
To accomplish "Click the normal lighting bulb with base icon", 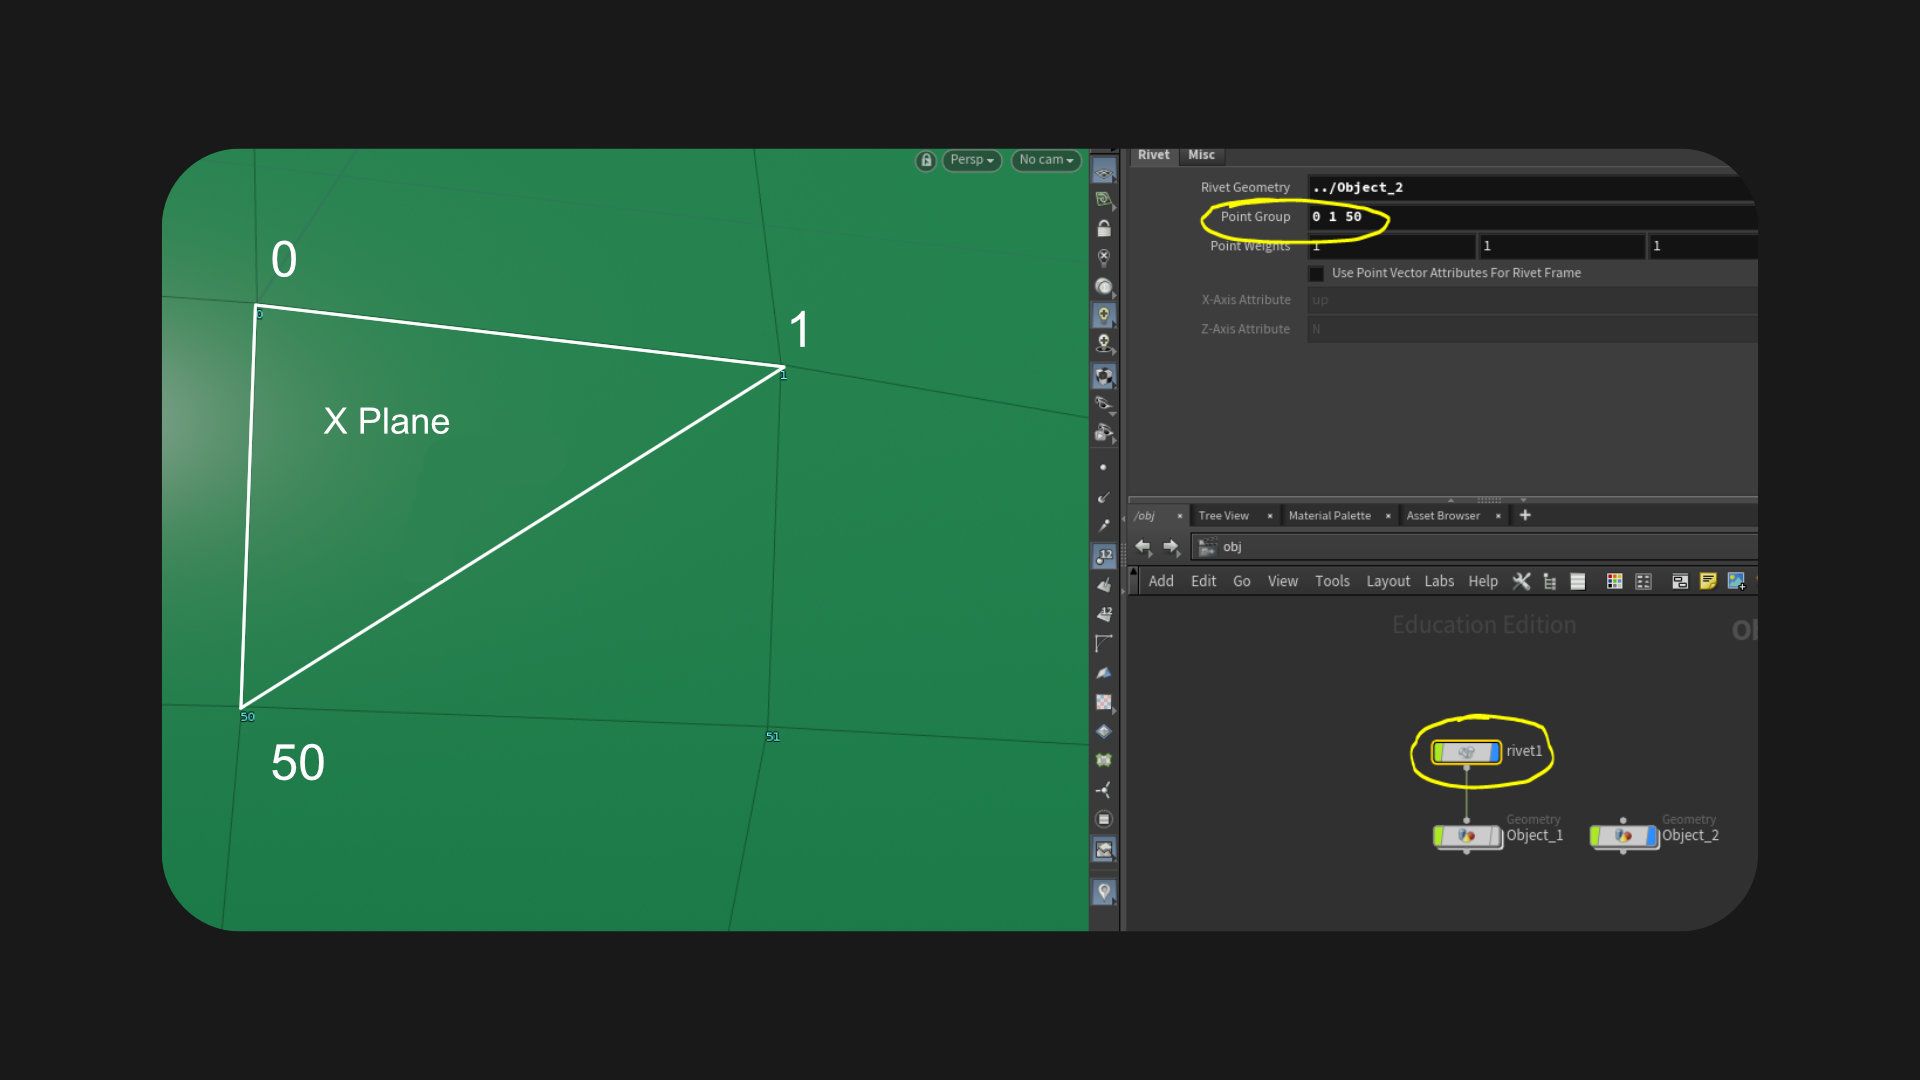I will [1104, 344].
